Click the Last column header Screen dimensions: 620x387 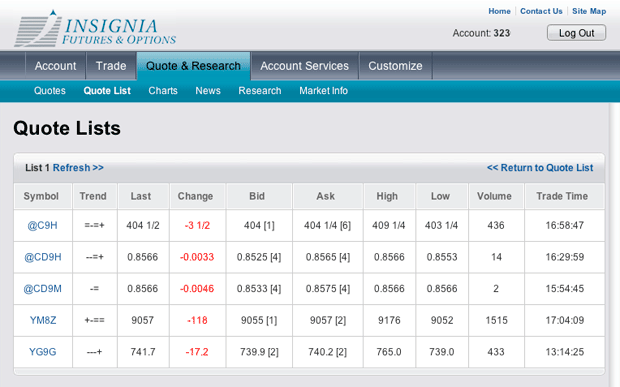click(143, 196)
